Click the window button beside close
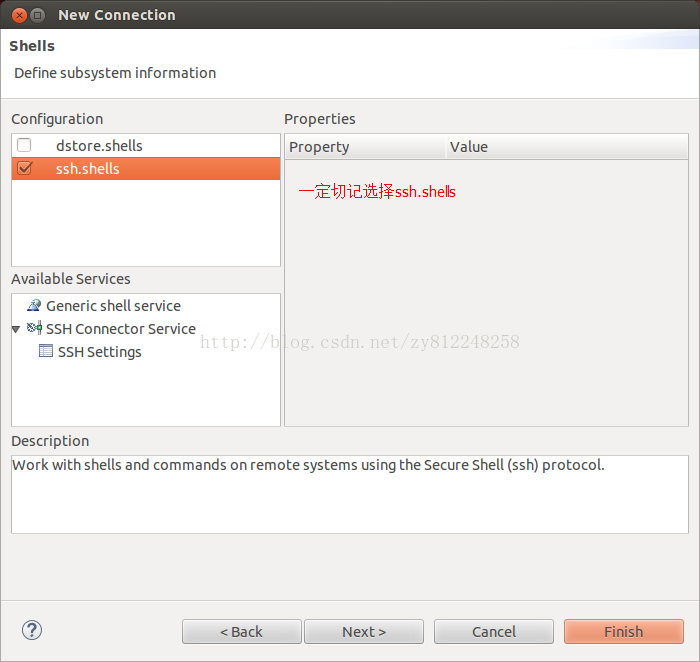Image resolution: width=700 pixels, height=662 pixels. (38, 15)
